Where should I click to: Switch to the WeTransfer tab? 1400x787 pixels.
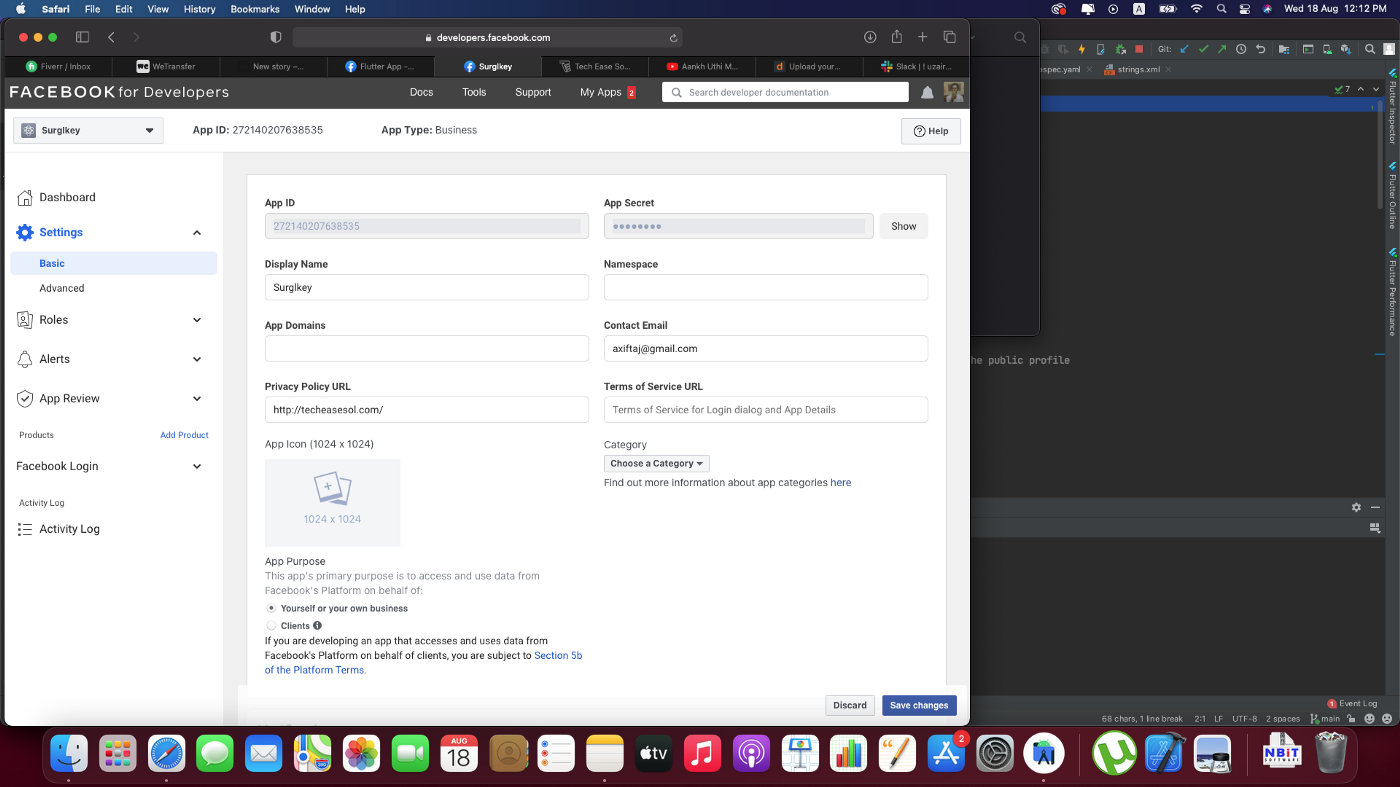(x=167, y=66)
